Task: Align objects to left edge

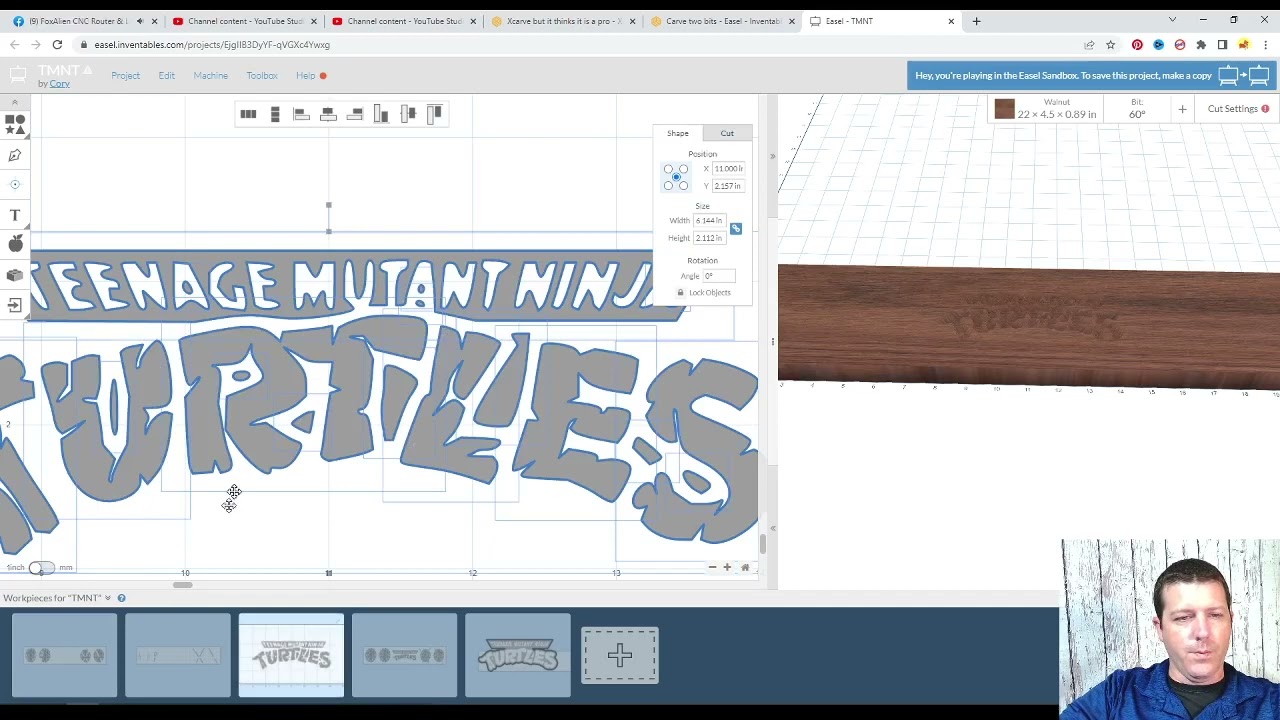Action: click(301, 114)
